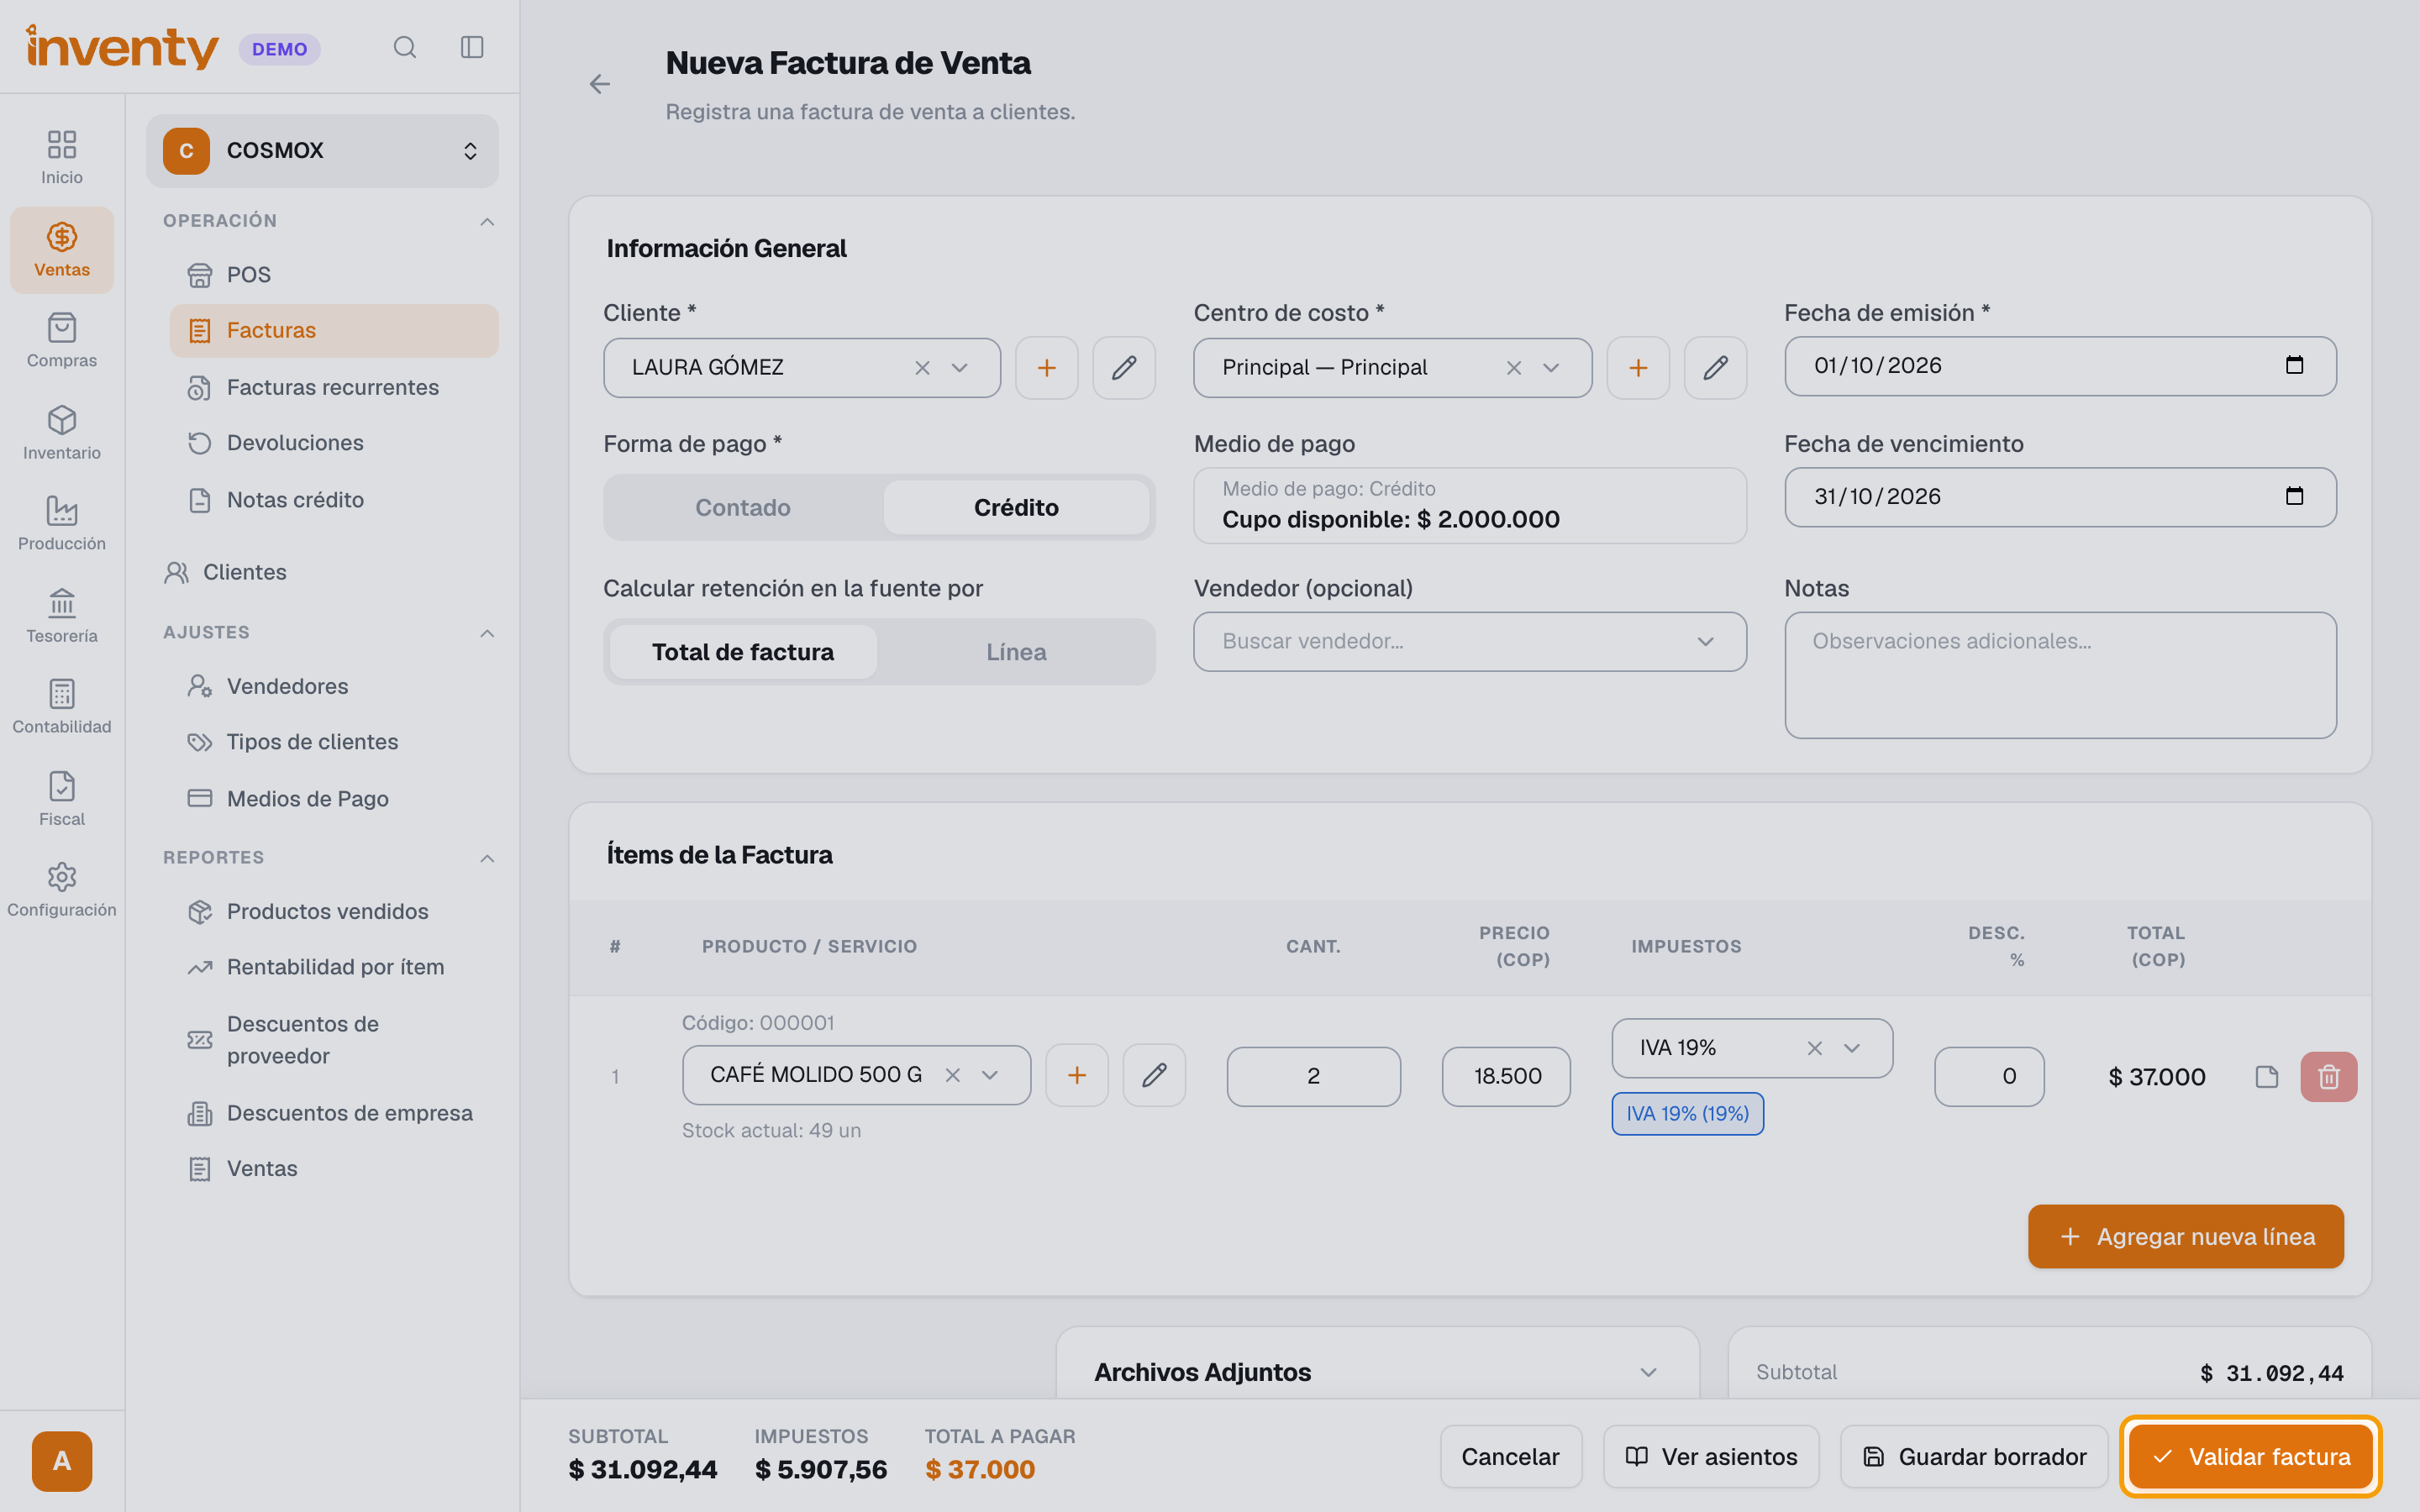Open Notas crédito menu item
This screenshot has width=2420, height=1512.
[333, 500]
